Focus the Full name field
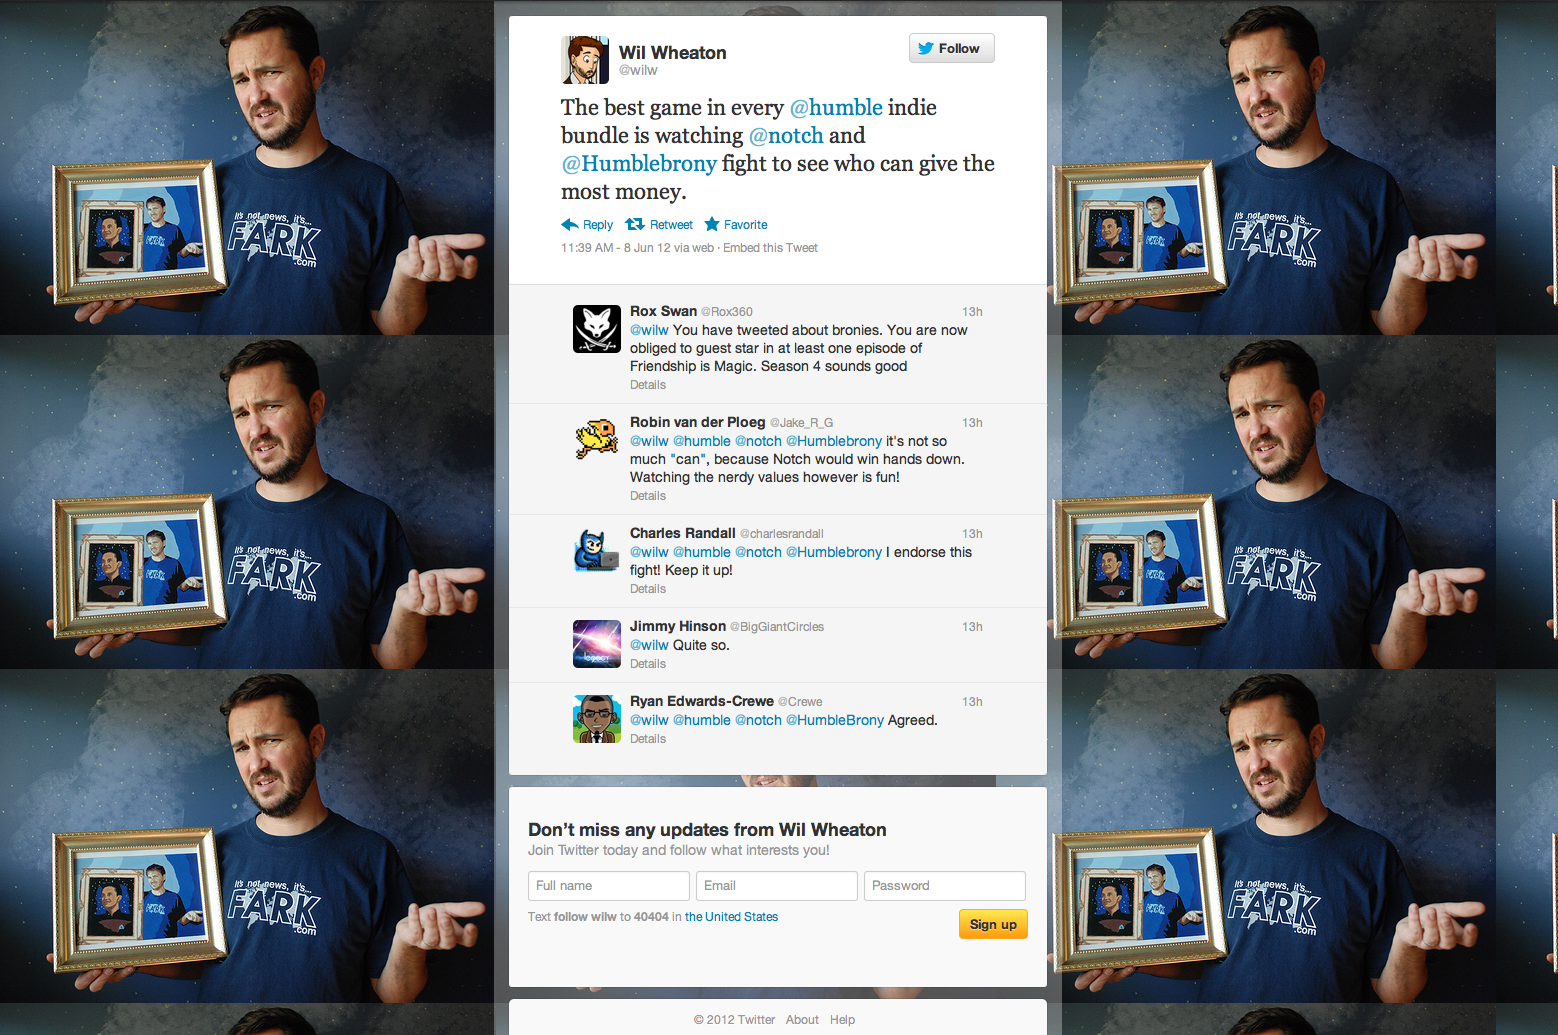 (x=609, y=886)
